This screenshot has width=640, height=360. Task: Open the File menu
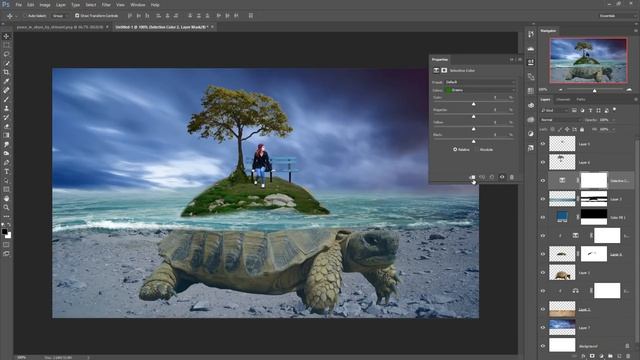click(x=19, y=5)
